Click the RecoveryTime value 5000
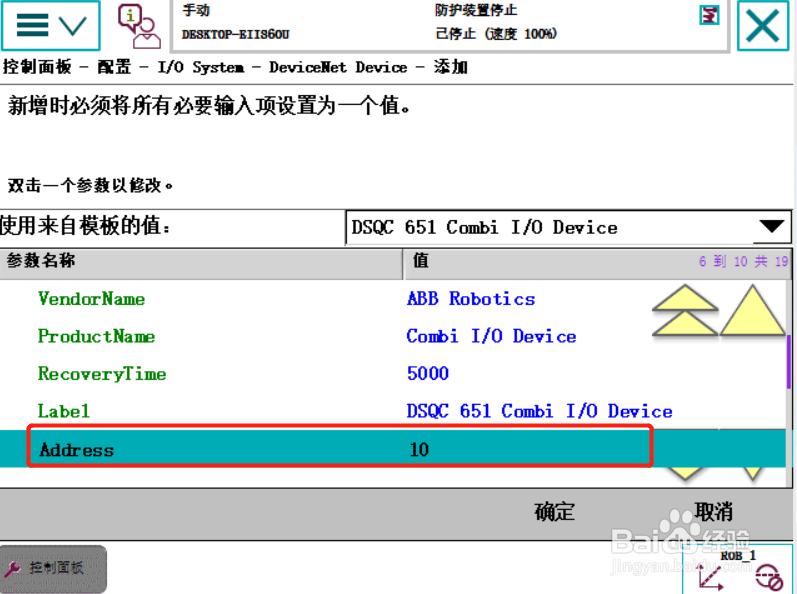The width and height of the screenshot is (797, 594). pos(427,374)
